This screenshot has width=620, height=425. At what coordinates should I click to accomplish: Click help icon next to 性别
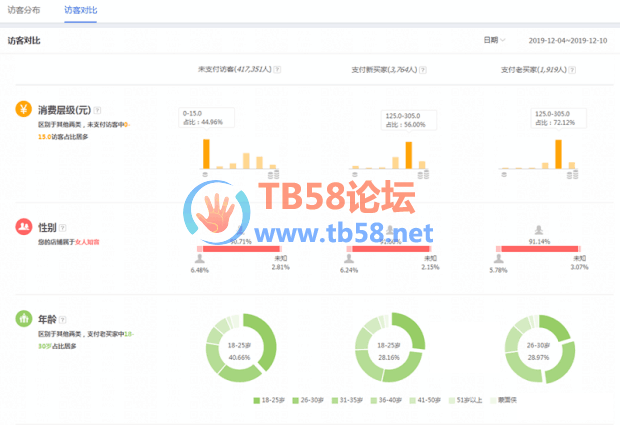point(64,227)
